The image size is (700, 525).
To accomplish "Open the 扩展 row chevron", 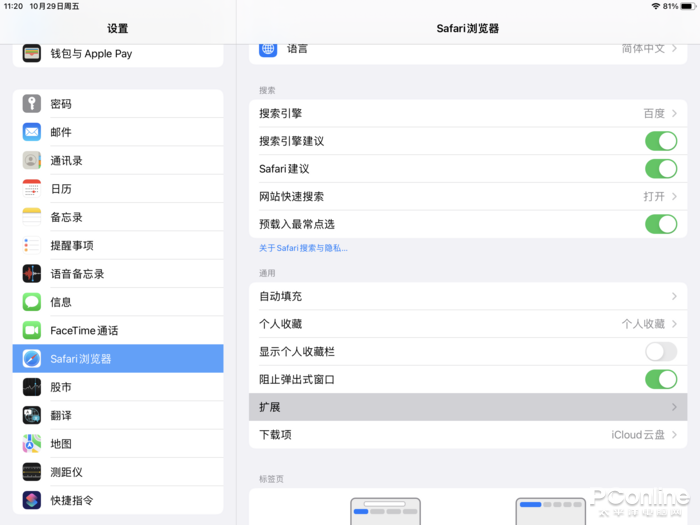I will click(674, 407).
